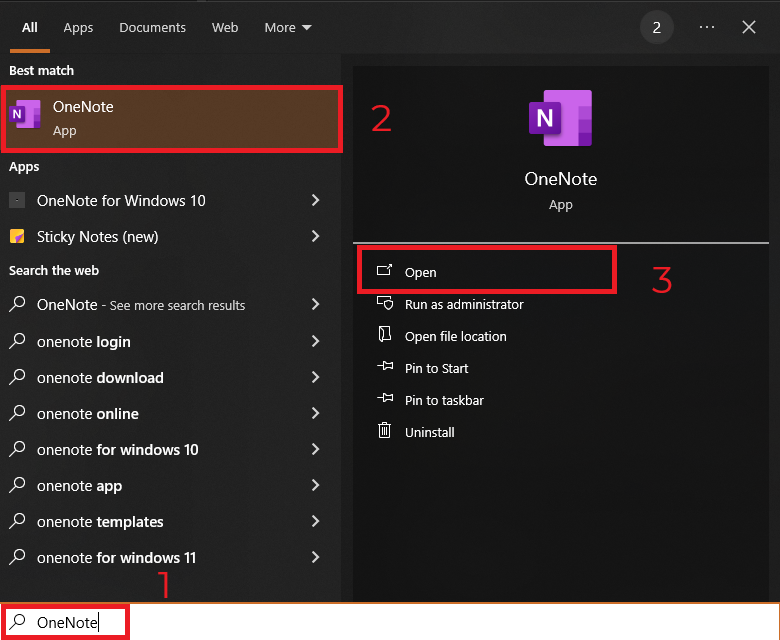Click the Open file location icon
This screenshot has width=780, height=640.
point(385,334)
